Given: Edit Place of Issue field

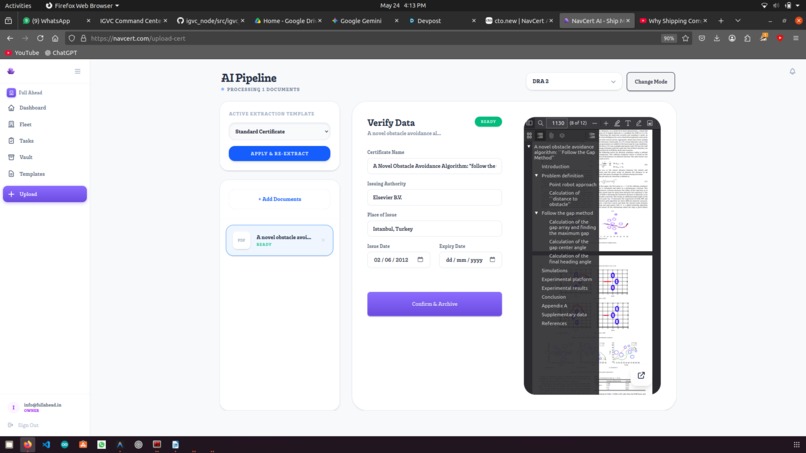Looking at the screenshot, I should 434,229.
